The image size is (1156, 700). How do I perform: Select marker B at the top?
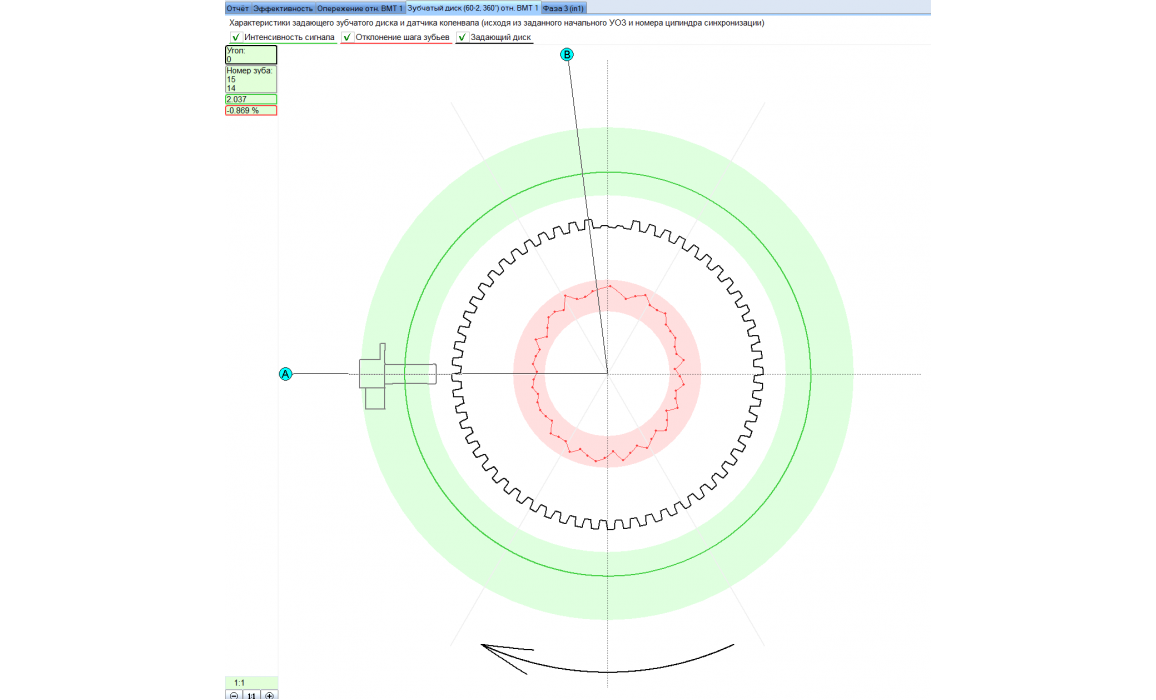pyautogui.click(x=567, y=55)
